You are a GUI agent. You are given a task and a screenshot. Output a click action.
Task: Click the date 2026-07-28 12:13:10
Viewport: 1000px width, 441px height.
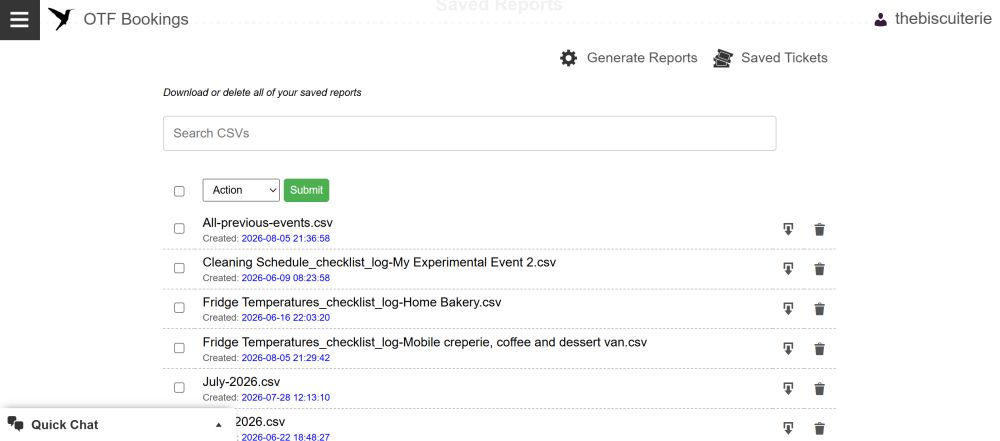(x=286, y=398)
